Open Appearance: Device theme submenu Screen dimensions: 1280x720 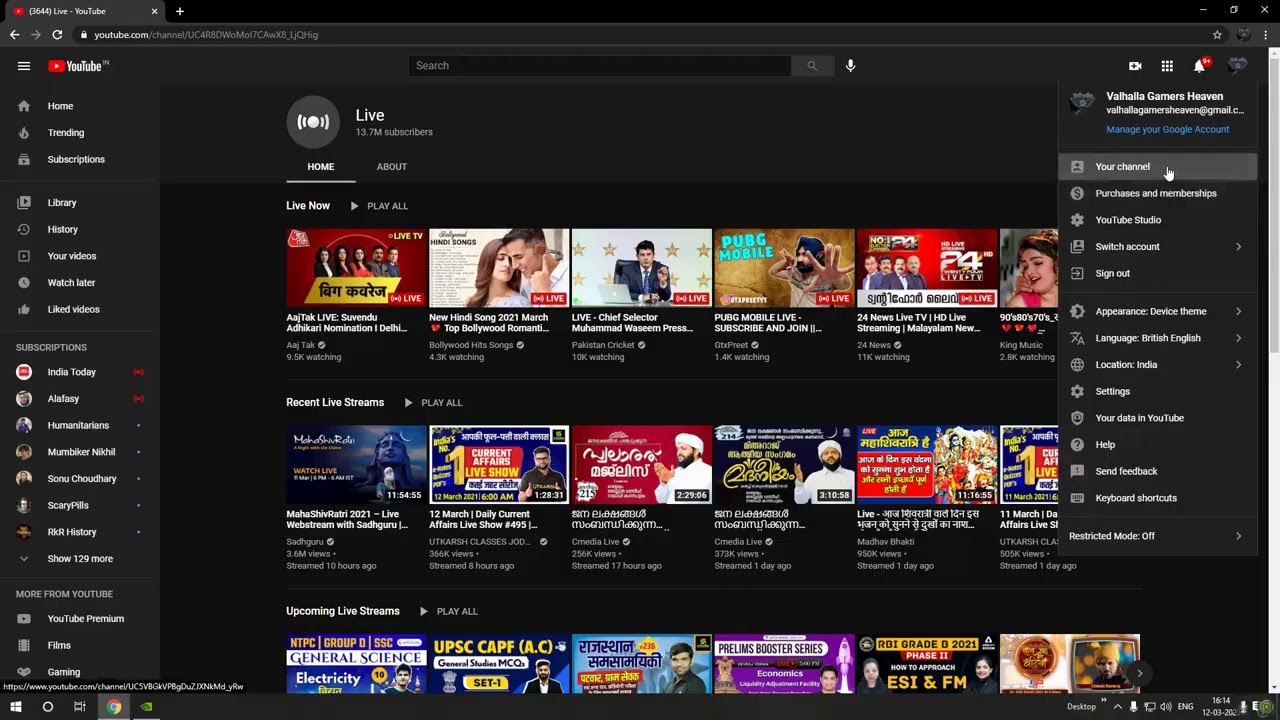1158,311
